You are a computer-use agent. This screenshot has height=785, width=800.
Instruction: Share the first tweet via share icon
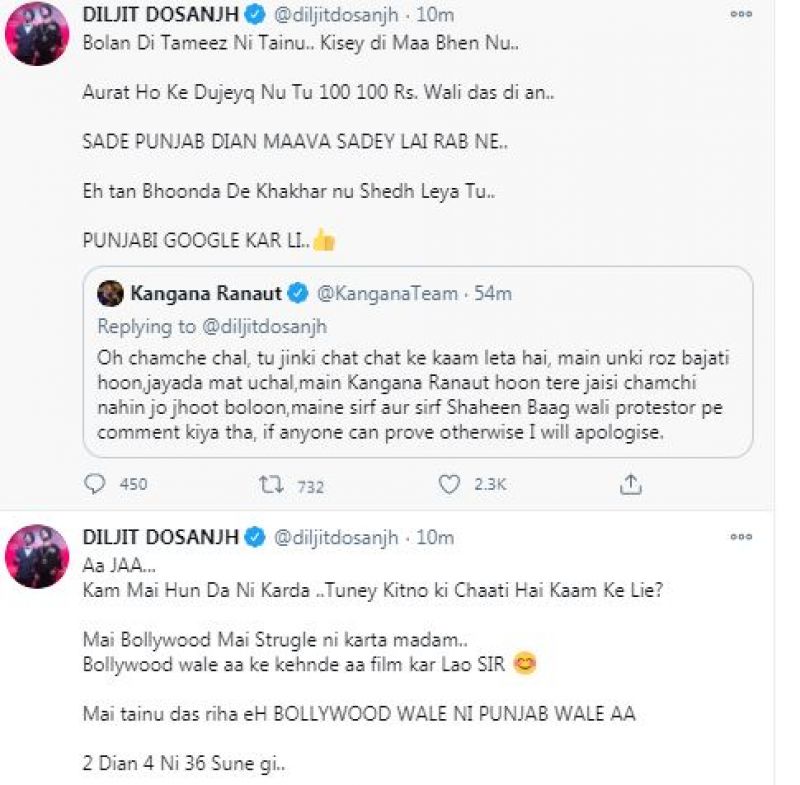click(x=630, y=484)
